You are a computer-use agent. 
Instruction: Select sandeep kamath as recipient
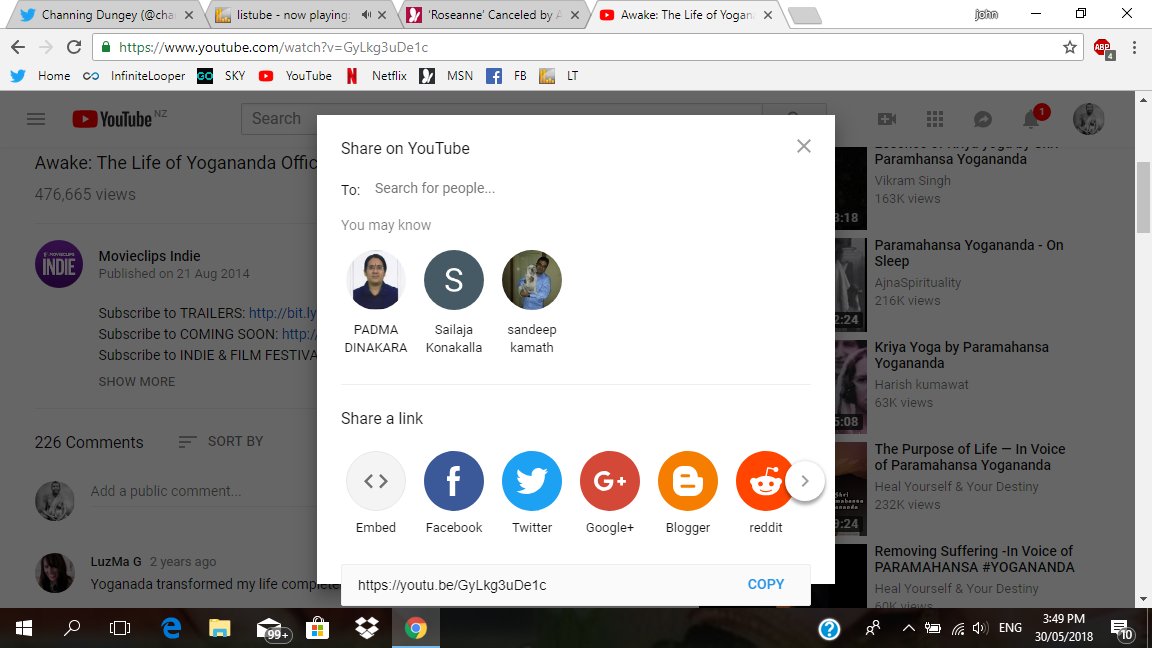pyautogui.click(x=531, y=303)
